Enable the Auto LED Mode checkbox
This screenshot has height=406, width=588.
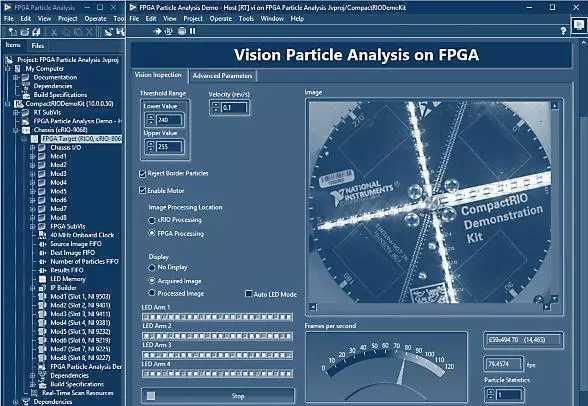(248, 294)
